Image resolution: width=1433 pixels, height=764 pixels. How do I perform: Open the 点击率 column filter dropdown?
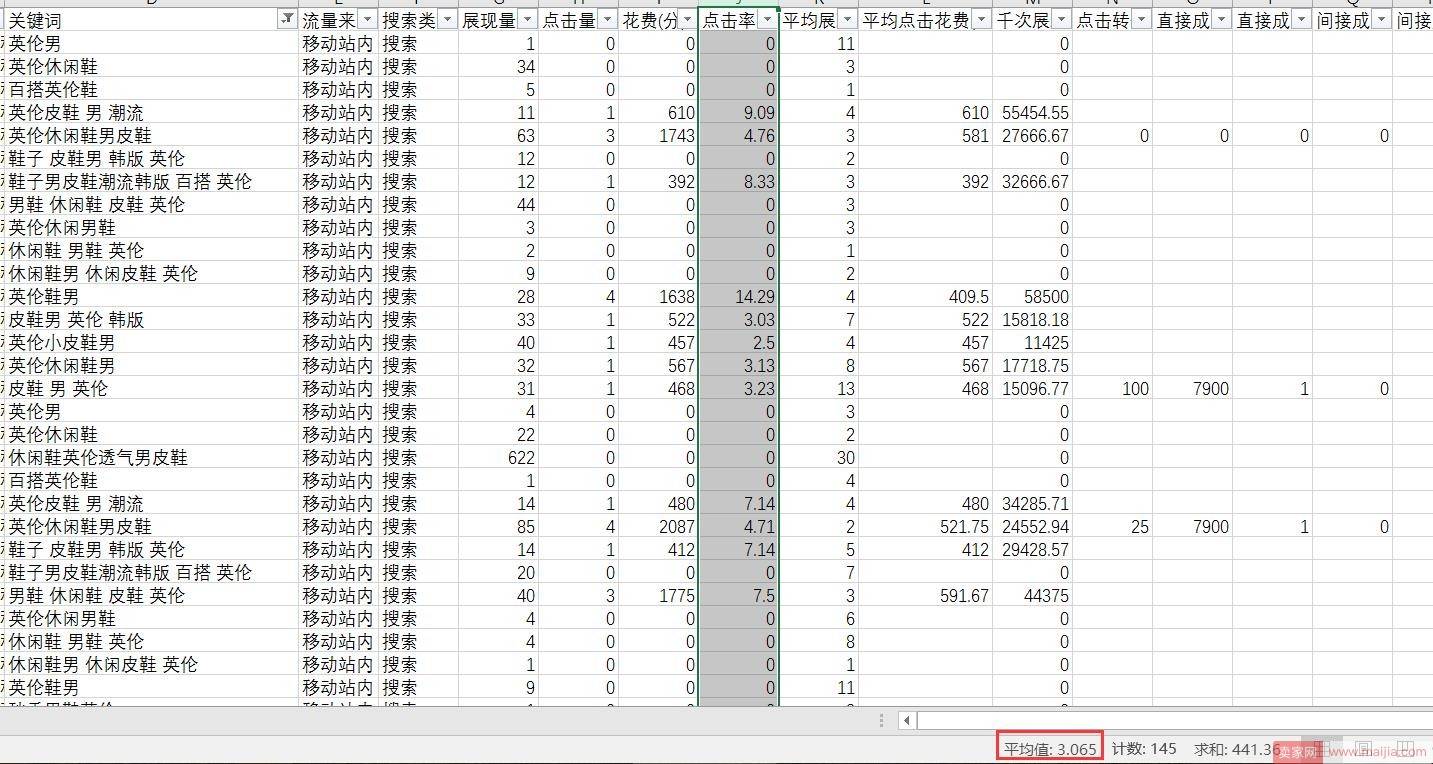(767, 20)
